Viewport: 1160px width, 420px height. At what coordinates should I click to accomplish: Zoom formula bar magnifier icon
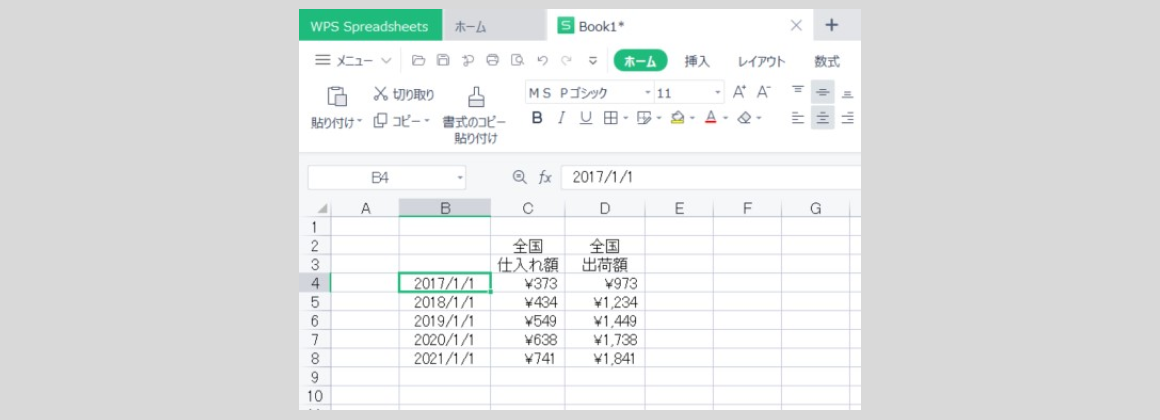point(519,177)
